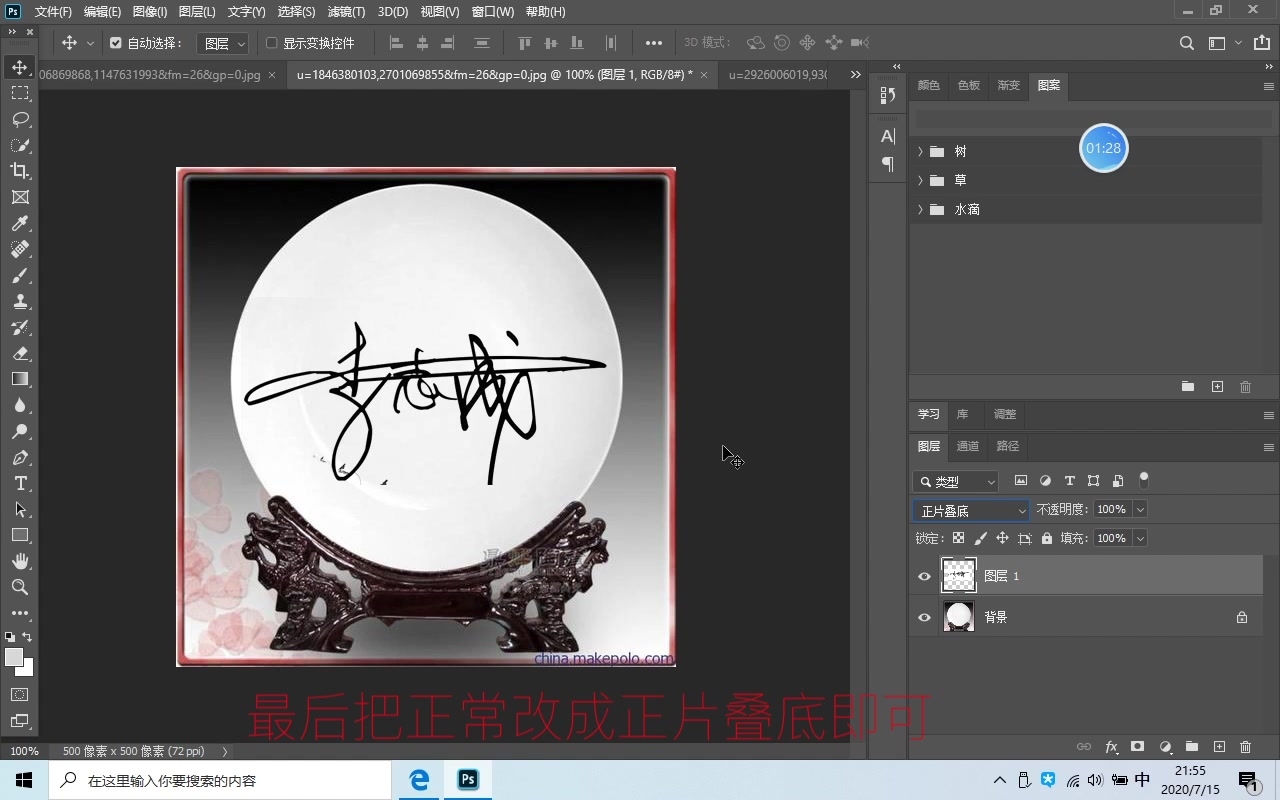Open the 图像(I) menu
Viewport: 1280px width, 800px height.
point(150,12)
